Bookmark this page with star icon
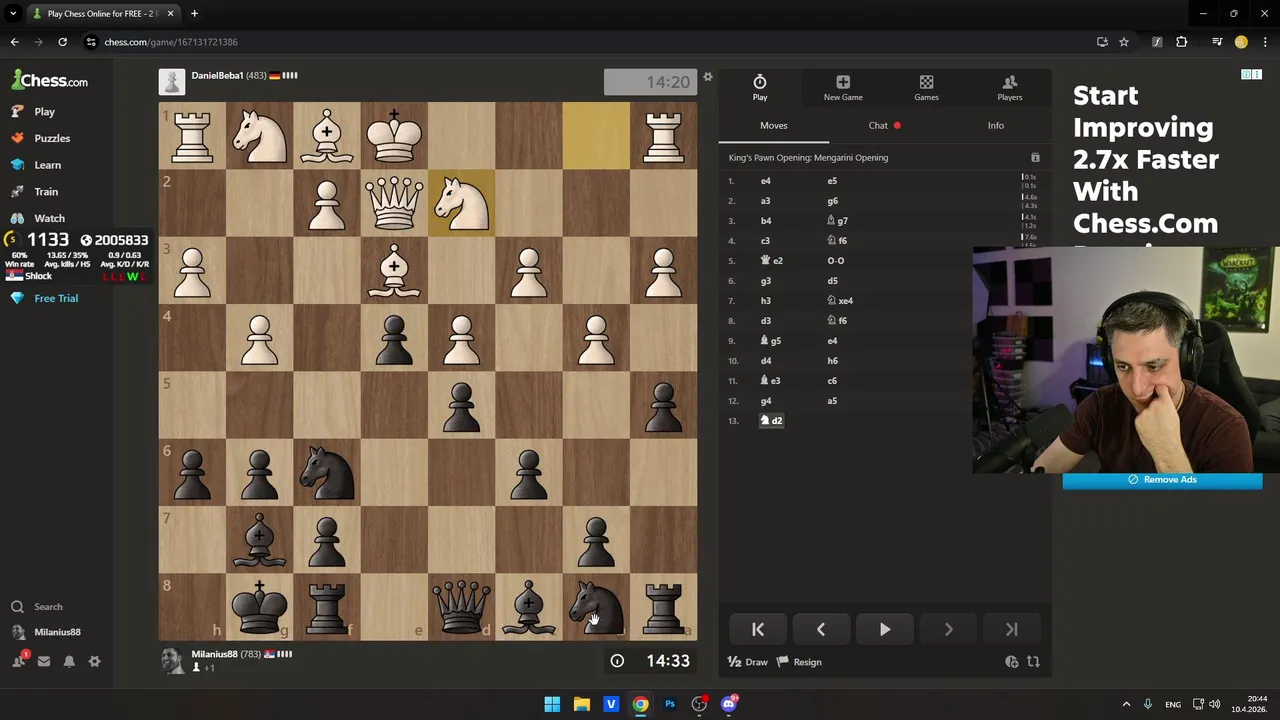 (x=1124, y=42)
